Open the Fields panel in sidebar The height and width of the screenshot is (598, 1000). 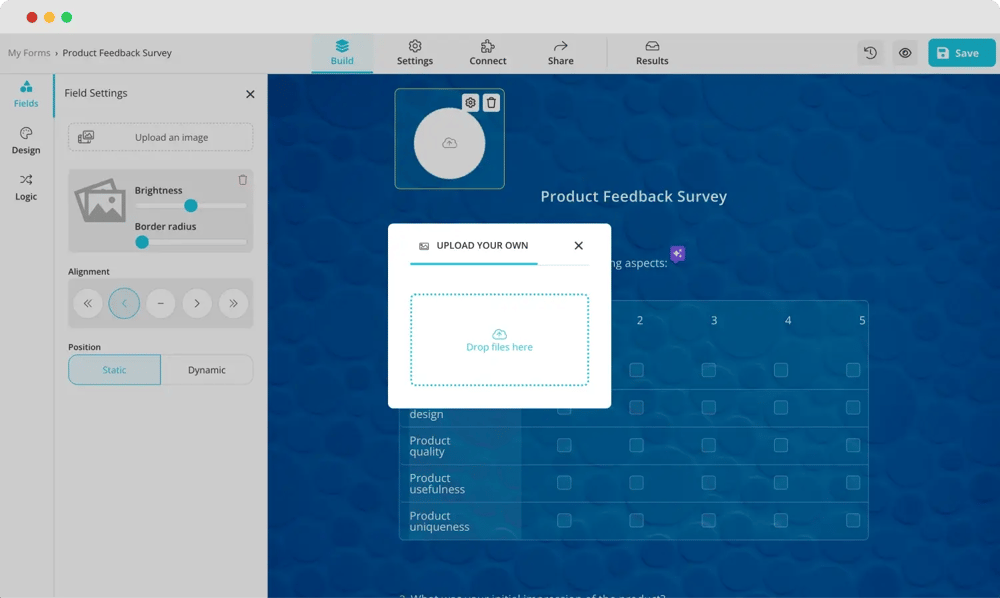pos(25,95)
